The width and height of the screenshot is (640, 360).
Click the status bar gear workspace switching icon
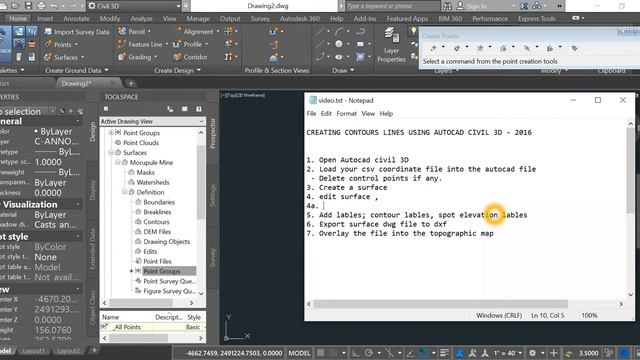point(532,353)
